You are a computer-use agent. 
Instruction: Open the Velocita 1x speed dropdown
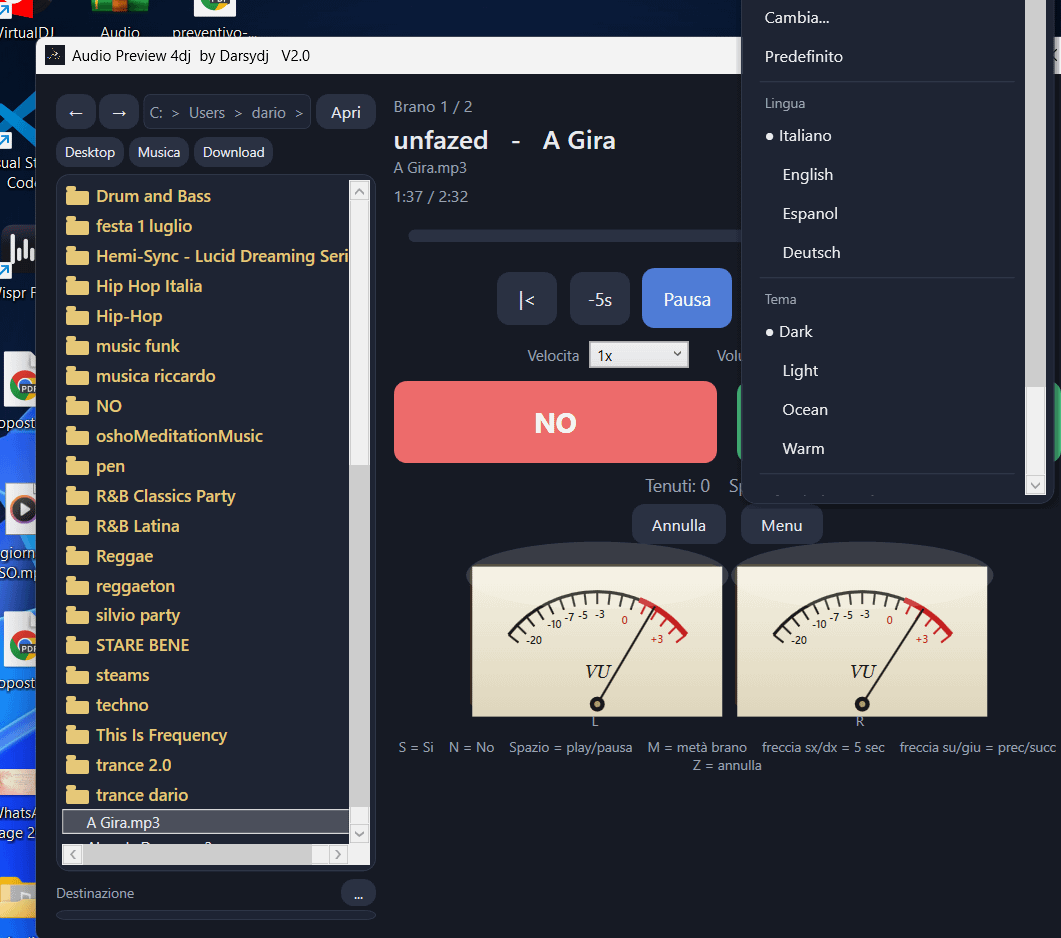pyautogui.click(x=639, y=355)
